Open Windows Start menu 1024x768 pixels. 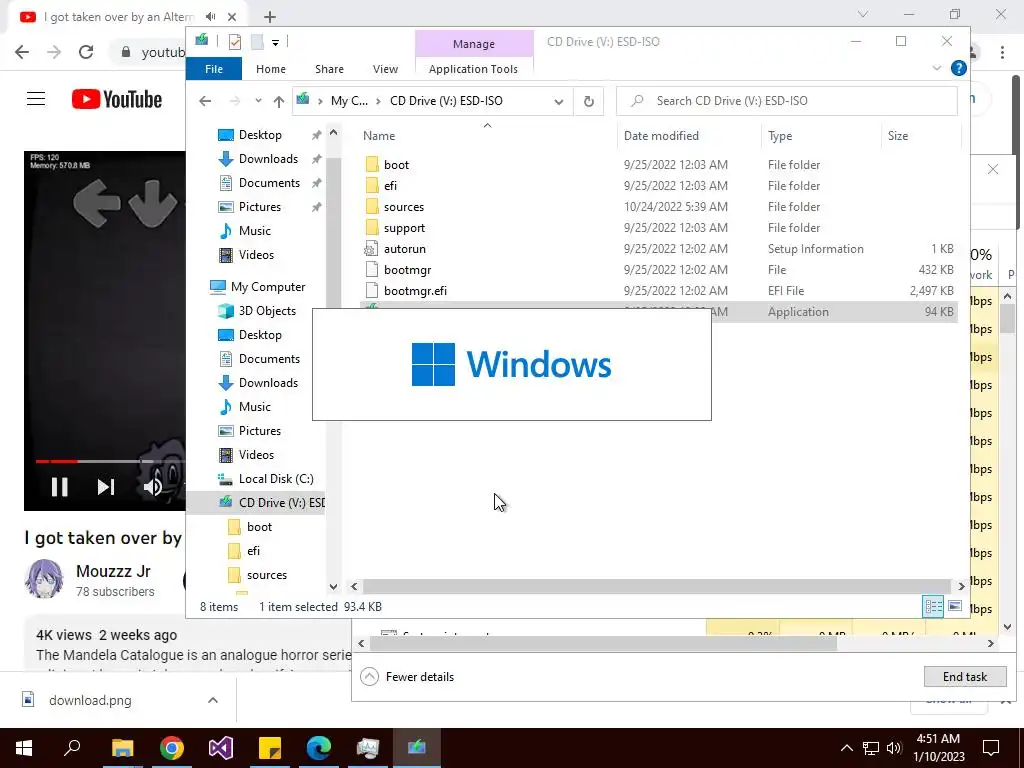(24, 748)
